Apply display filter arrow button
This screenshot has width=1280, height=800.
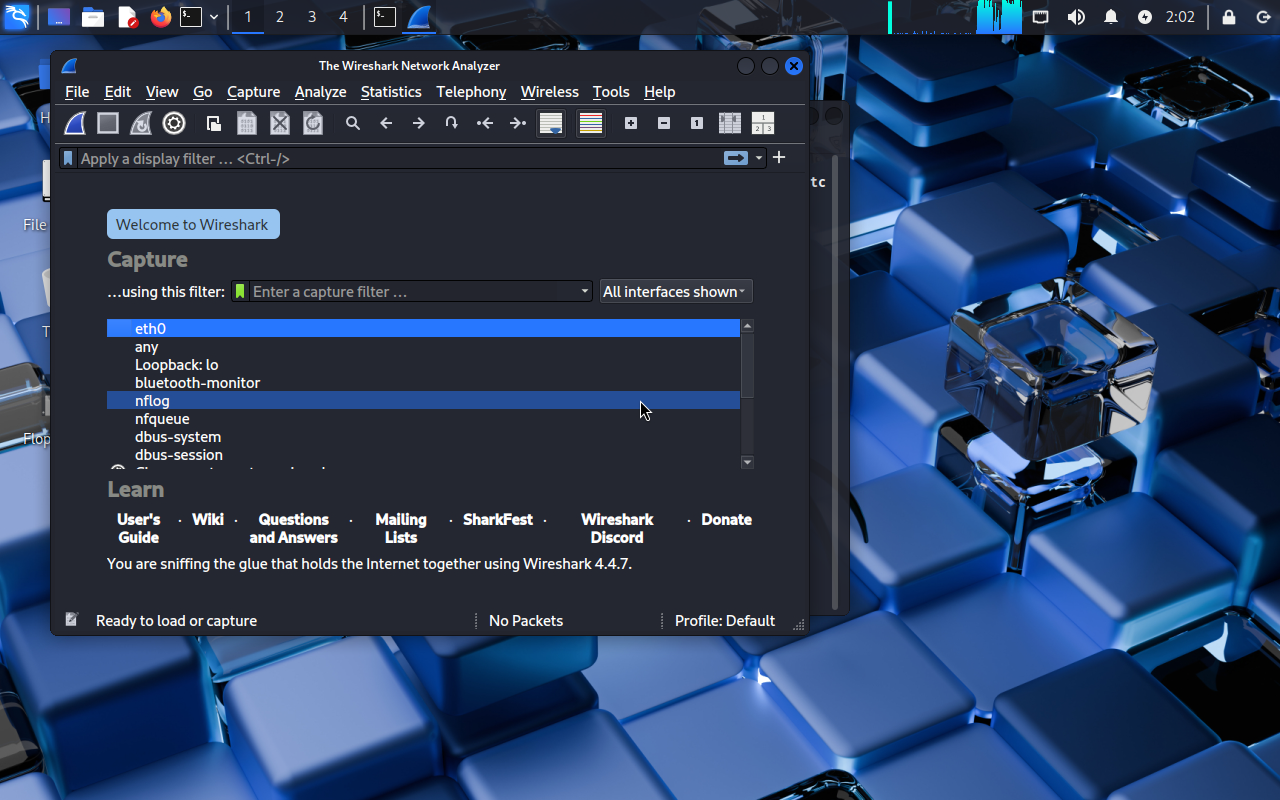click(736, 158)
